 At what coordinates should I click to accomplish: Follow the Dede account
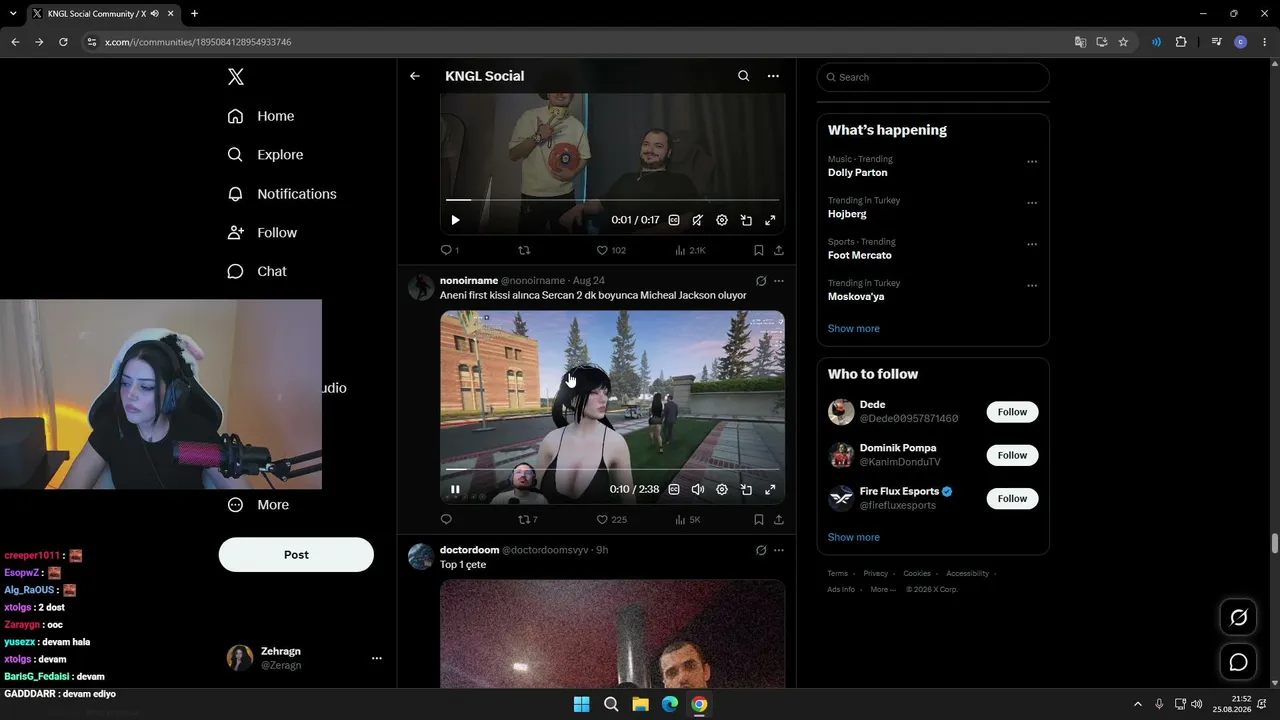click(x=1012, y=412)
